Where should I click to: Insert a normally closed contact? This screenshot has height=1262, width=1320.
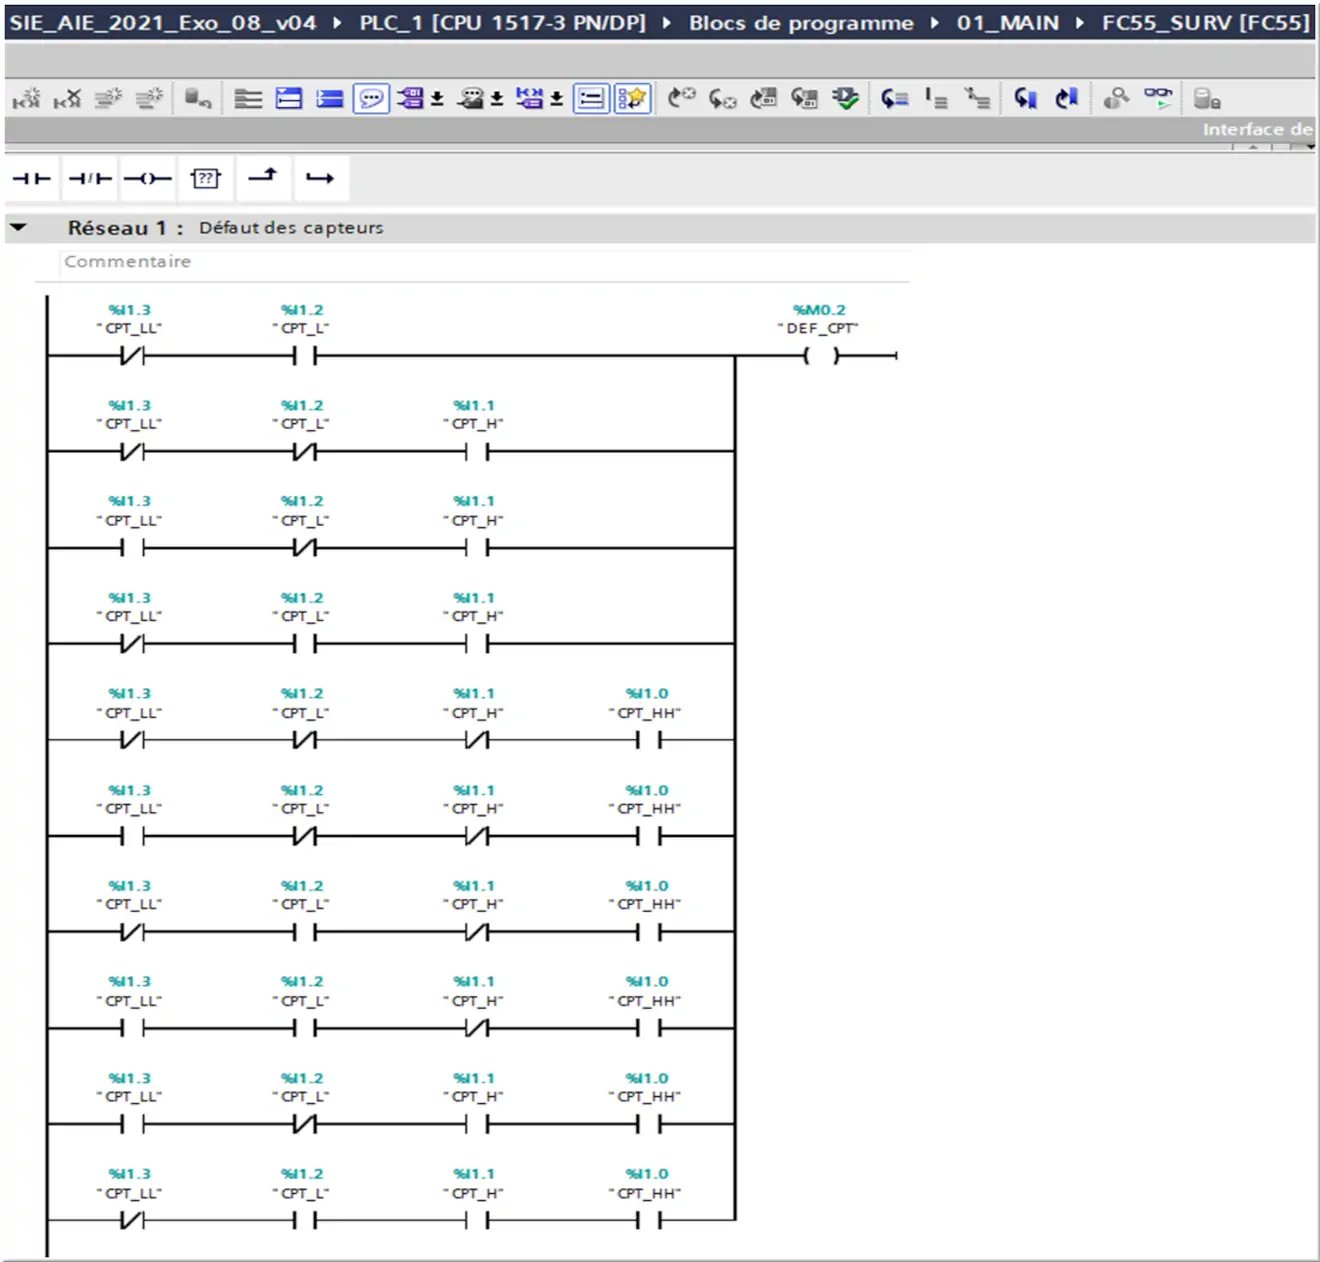coord(90,178)
